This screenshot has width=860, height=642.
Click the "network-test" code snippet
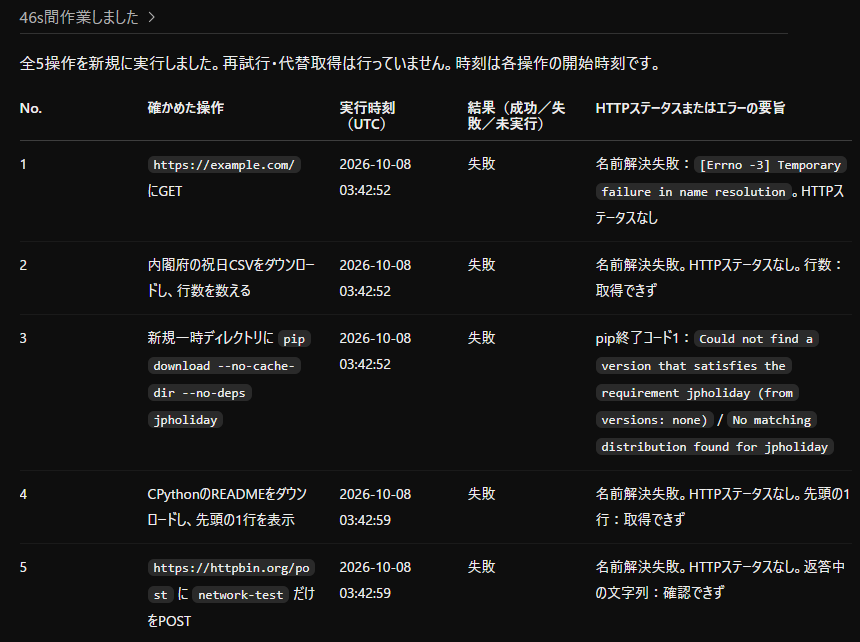(x=241, y=595)
